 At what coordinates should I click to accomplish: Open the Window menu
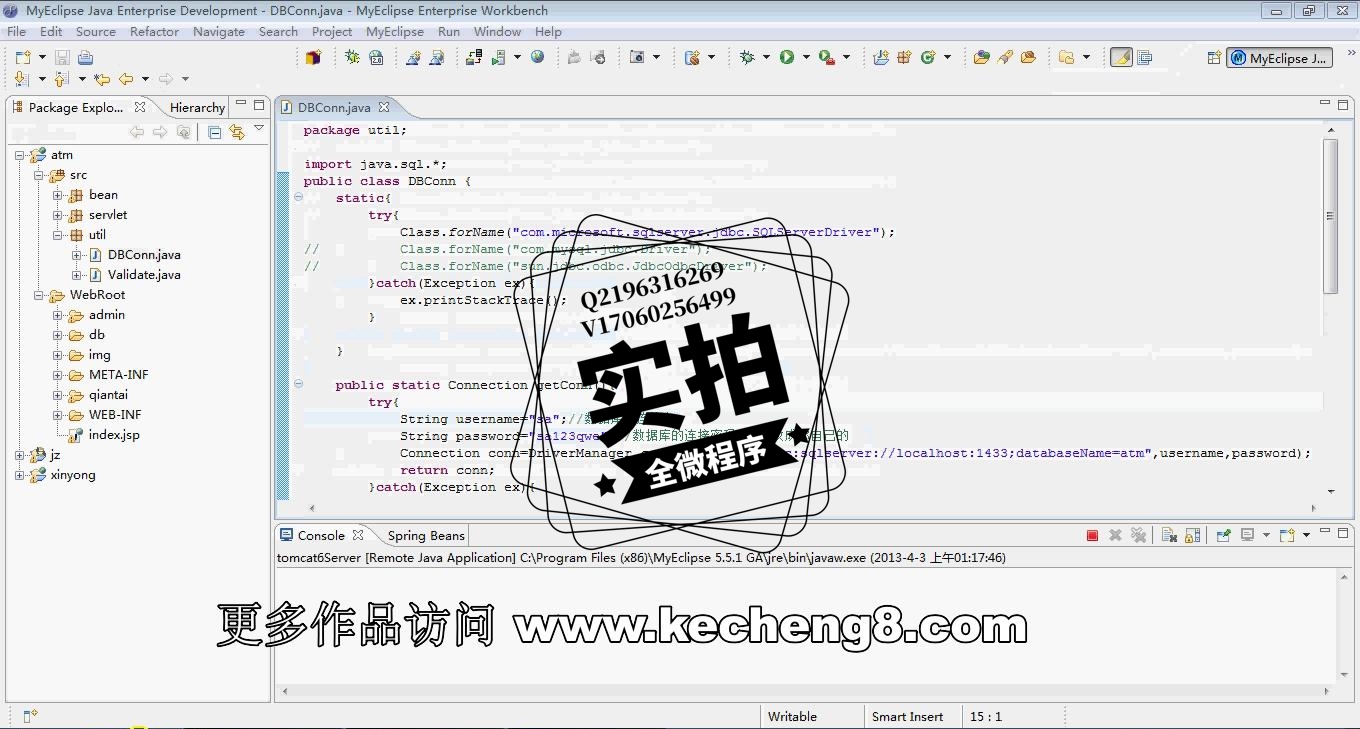coord(497,32)
